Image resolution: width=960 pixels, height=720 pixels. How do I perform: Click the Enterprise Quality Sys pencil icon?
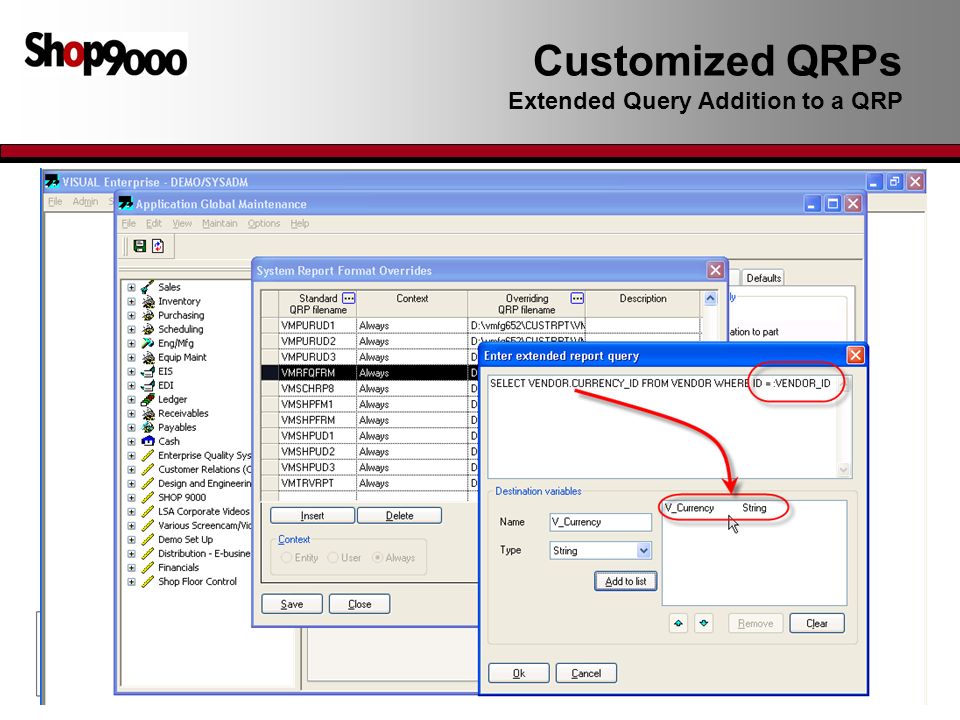pos(148,456)
